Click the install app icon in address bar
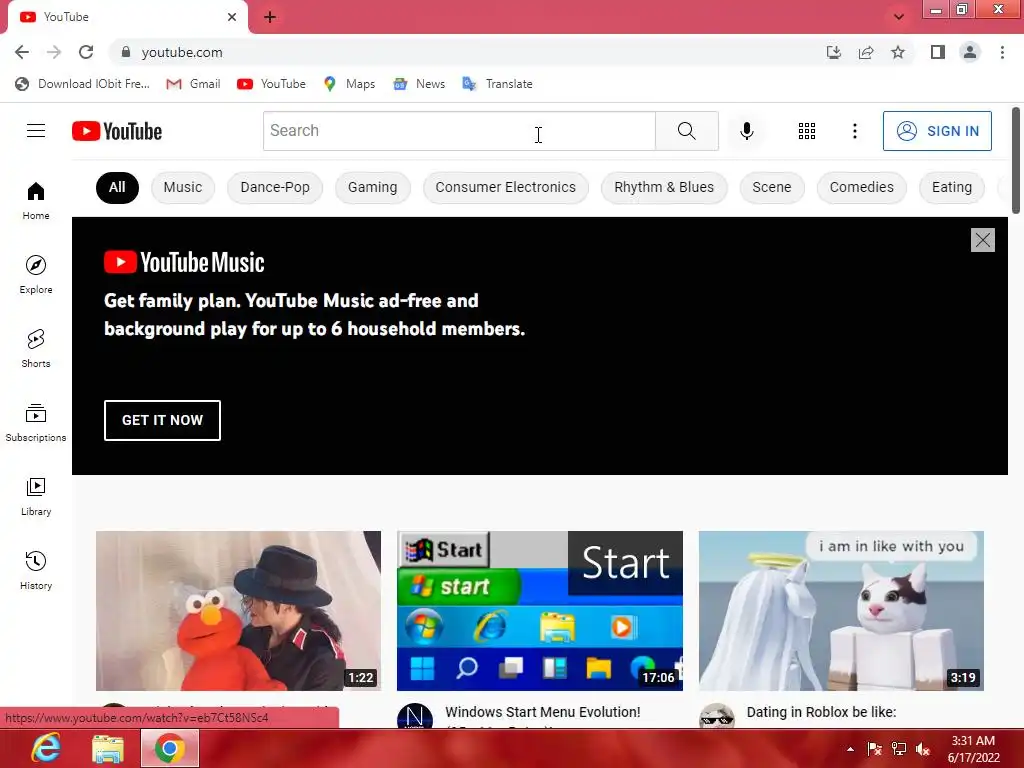 click(x=833, y=52)
